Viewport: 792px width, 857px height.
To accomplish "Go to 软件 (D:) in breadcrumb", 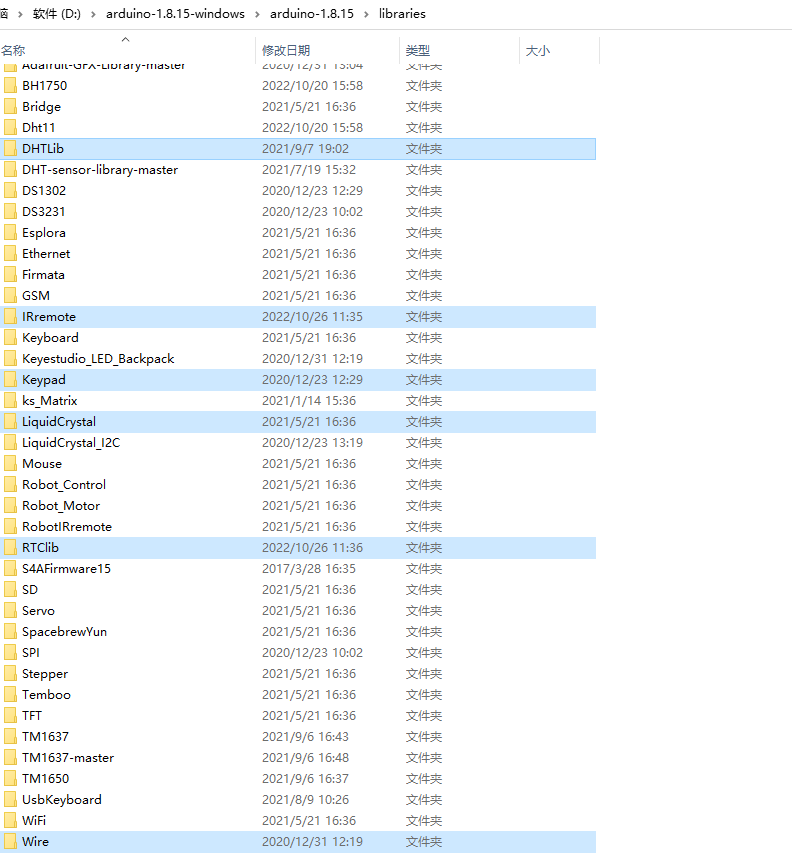I will pyautogui.click(x=57, y=14).
